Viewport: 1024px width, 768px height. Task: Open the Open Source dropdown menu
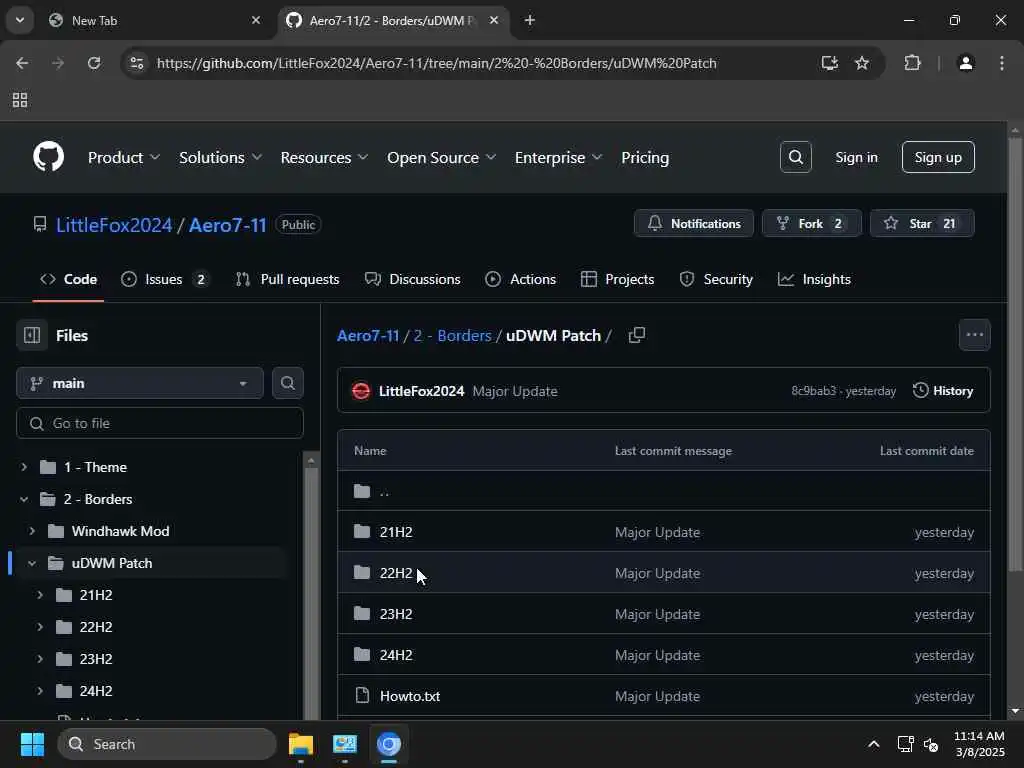click(x=441, y=157)
